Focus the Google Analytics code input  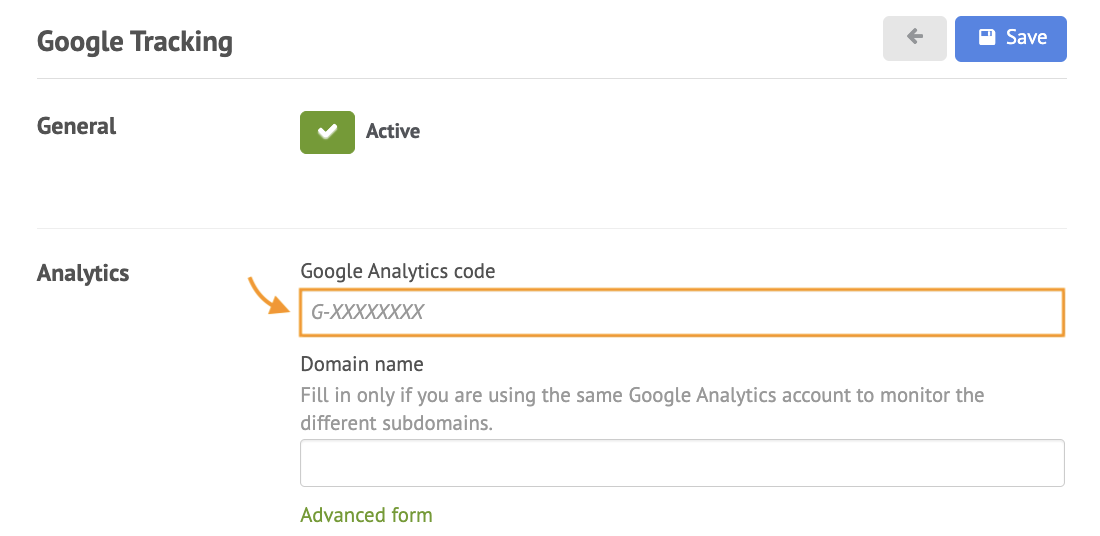[682, 312]
